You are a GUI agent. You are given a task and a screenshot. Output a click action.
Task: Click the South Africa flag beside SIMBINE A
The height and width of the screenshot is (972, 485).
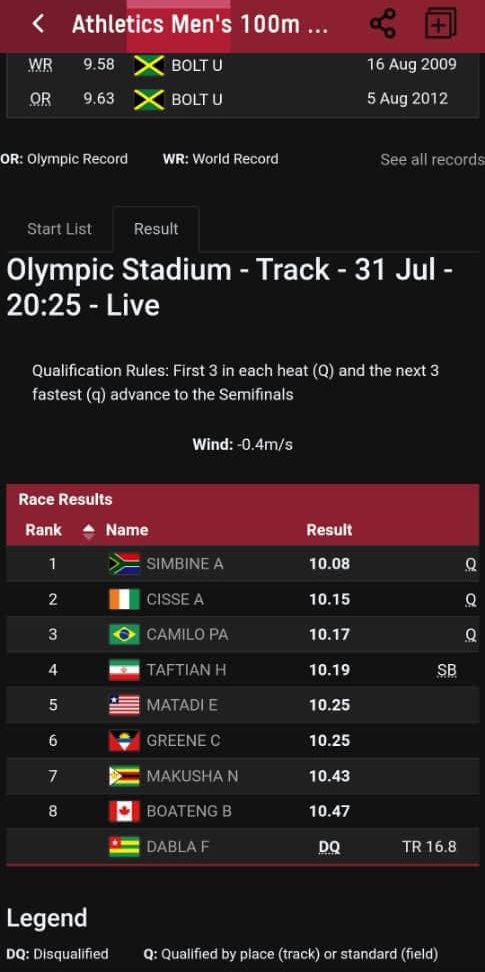[124, 563]
